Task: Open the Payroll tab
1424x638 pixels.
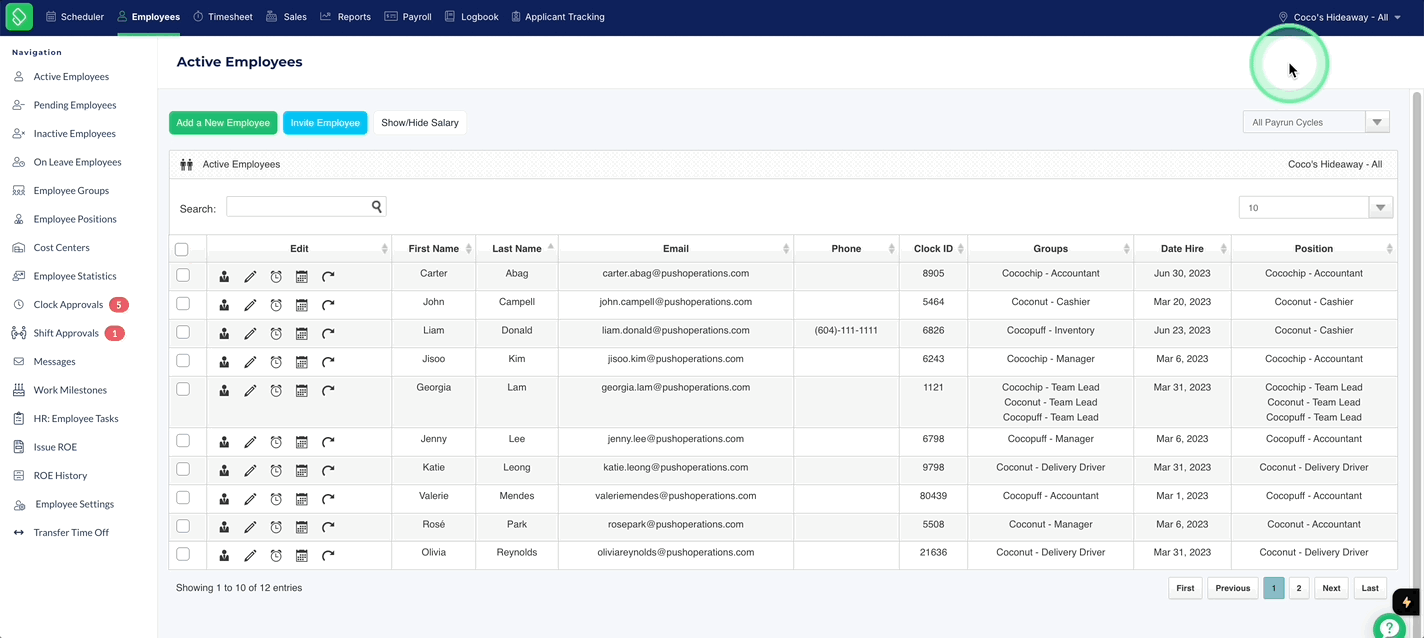Action: 408,17
